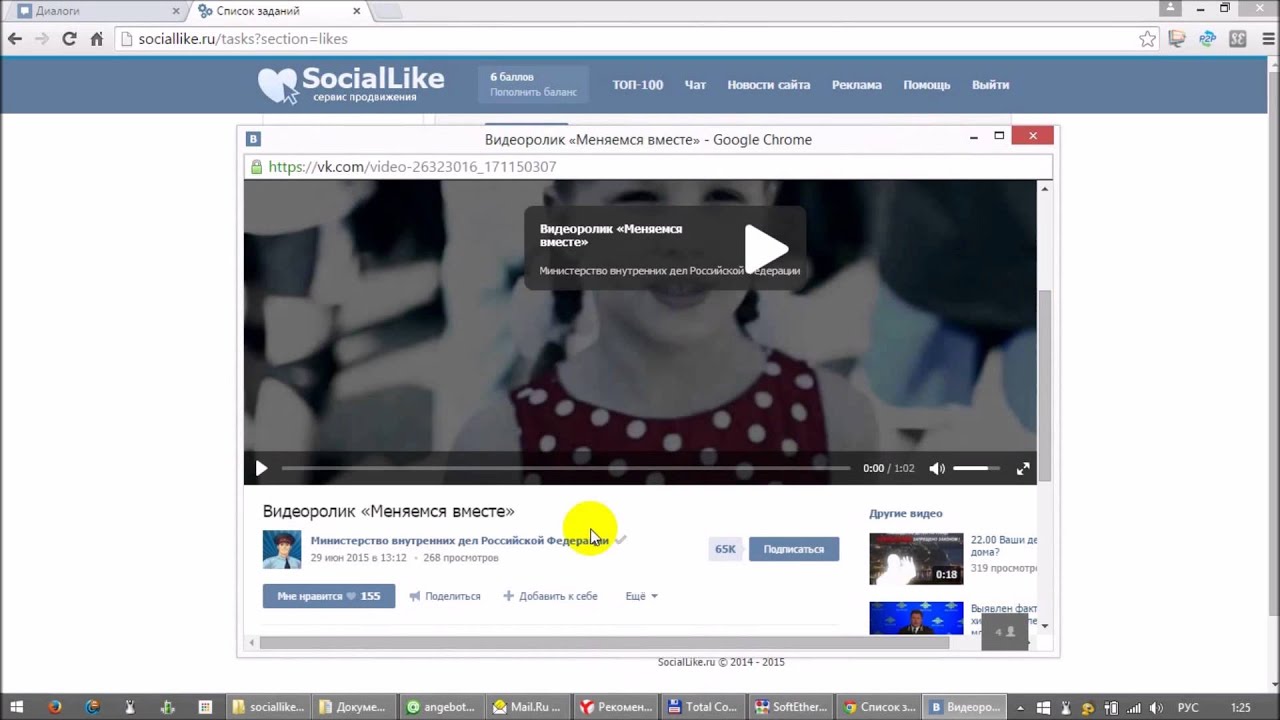
Task: Open Новости сайта menu item
Action: (769, 85)
